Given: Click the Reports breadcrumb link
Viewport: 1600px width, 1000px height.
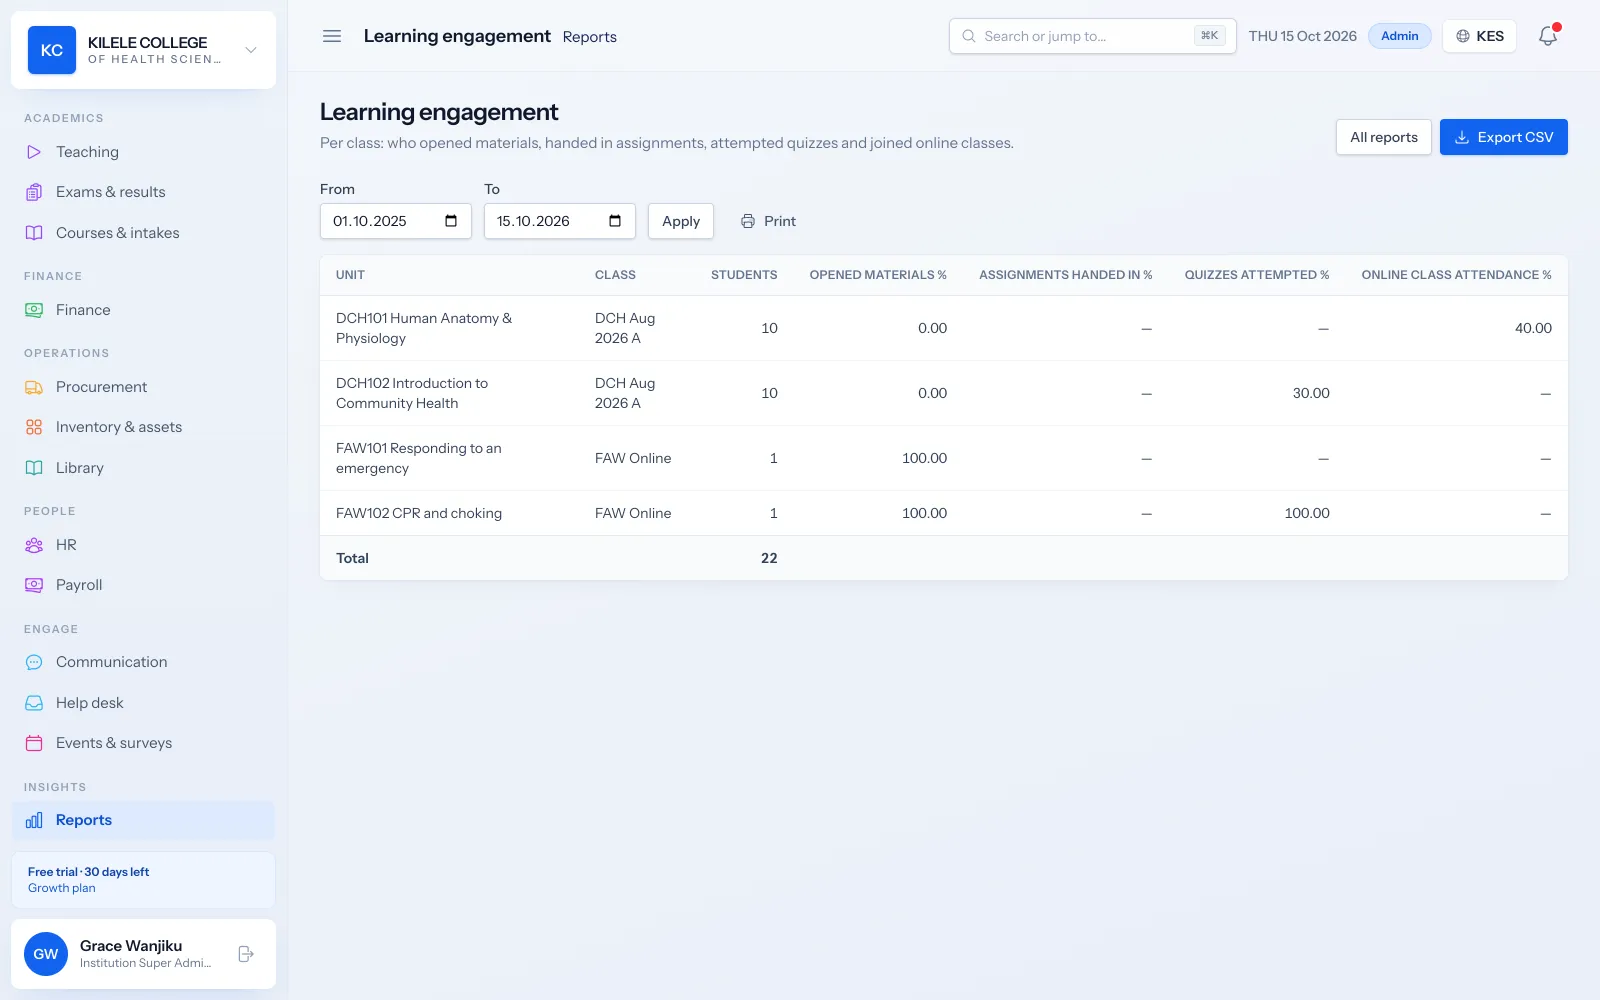Looking at the screenshot, I should pos(590,37).
